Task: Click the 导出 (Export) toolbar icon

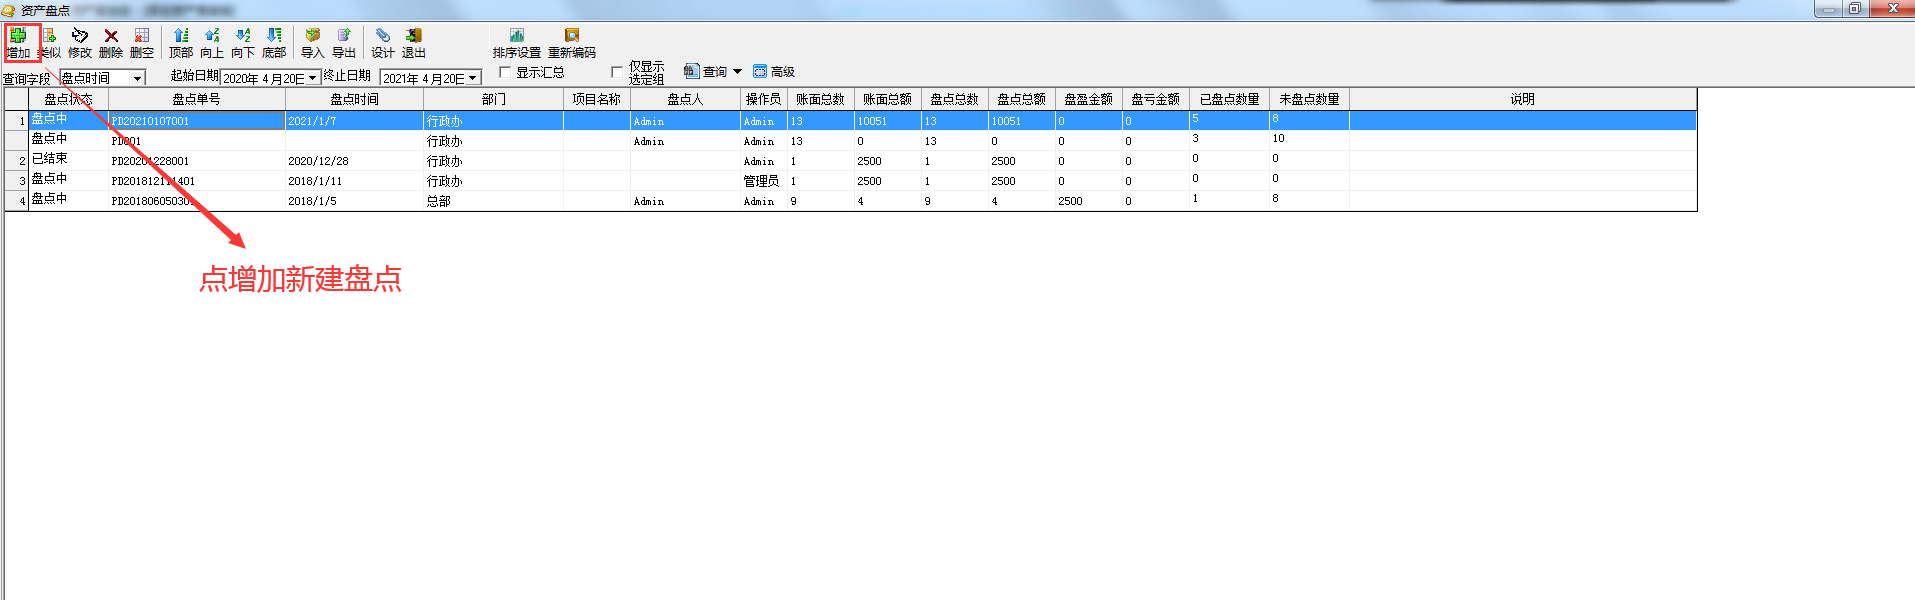Action: pos(344,37)
